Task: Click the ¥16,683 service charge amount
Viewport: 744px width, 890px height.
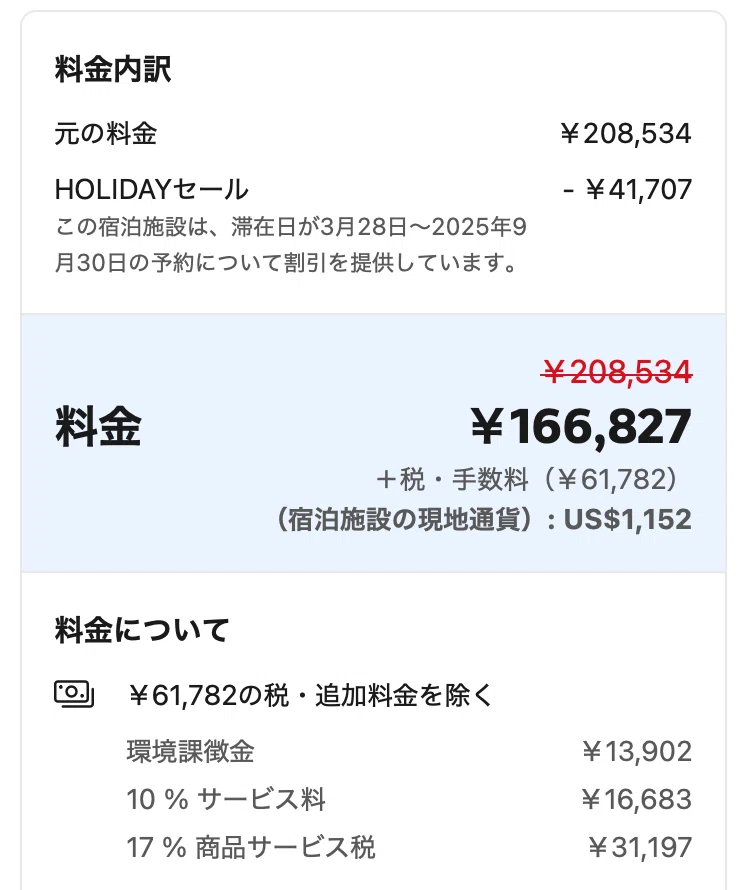Action: 637,799
